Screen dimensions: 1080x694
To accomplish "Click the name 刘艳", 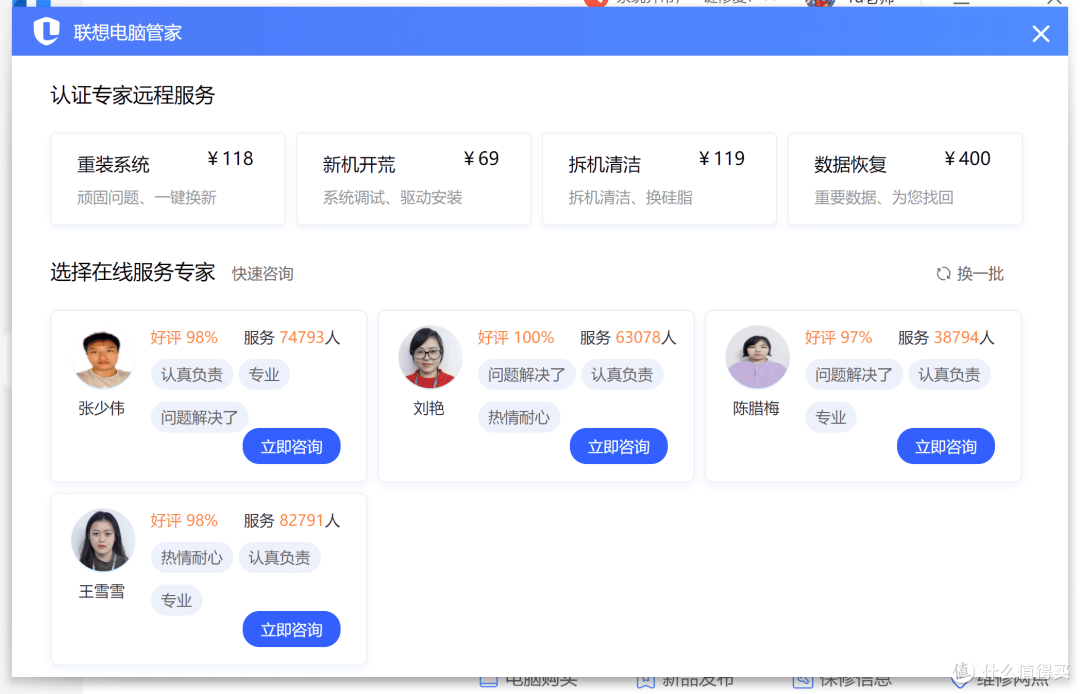I will click(x=428, y=408).
